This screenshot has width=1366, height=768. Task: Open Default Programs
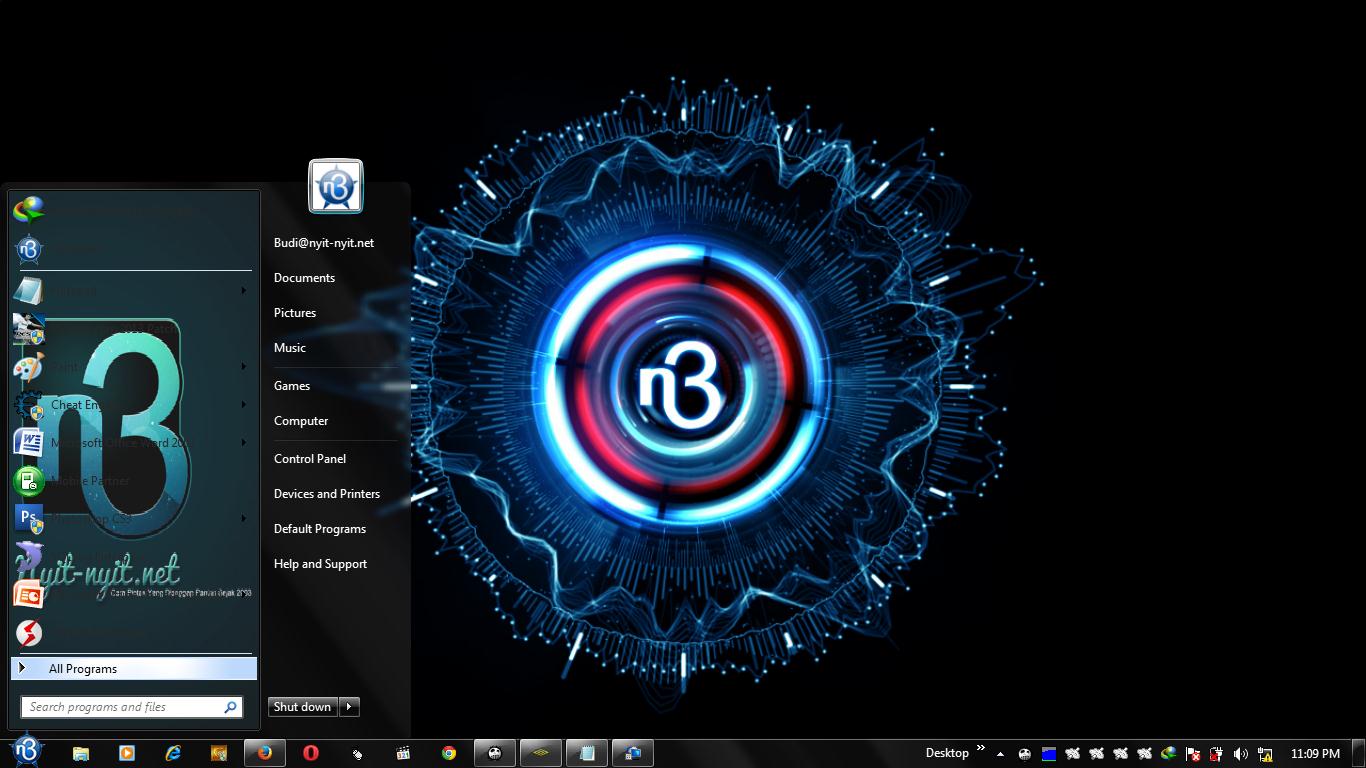tap(320, 529)
